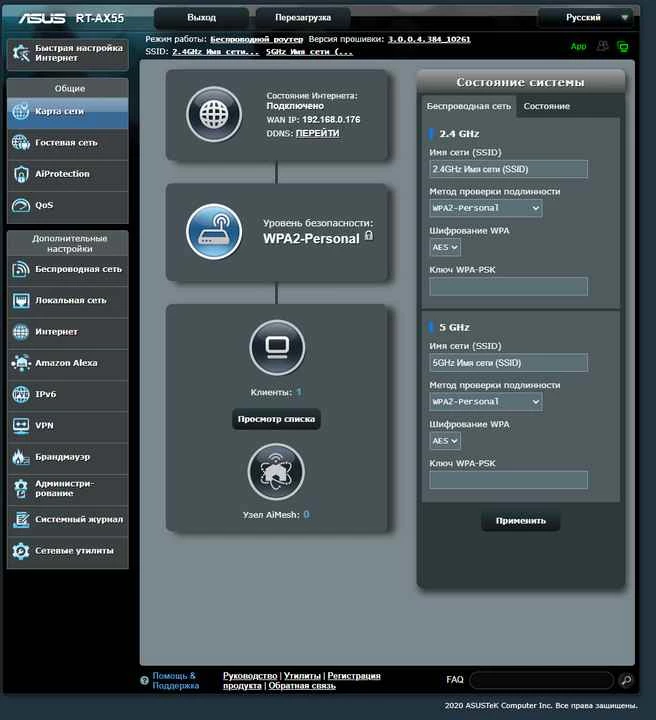Screen dimensions: 656x720
Task: Click the Сетевые утилиты tools icon
Action: 21,551
